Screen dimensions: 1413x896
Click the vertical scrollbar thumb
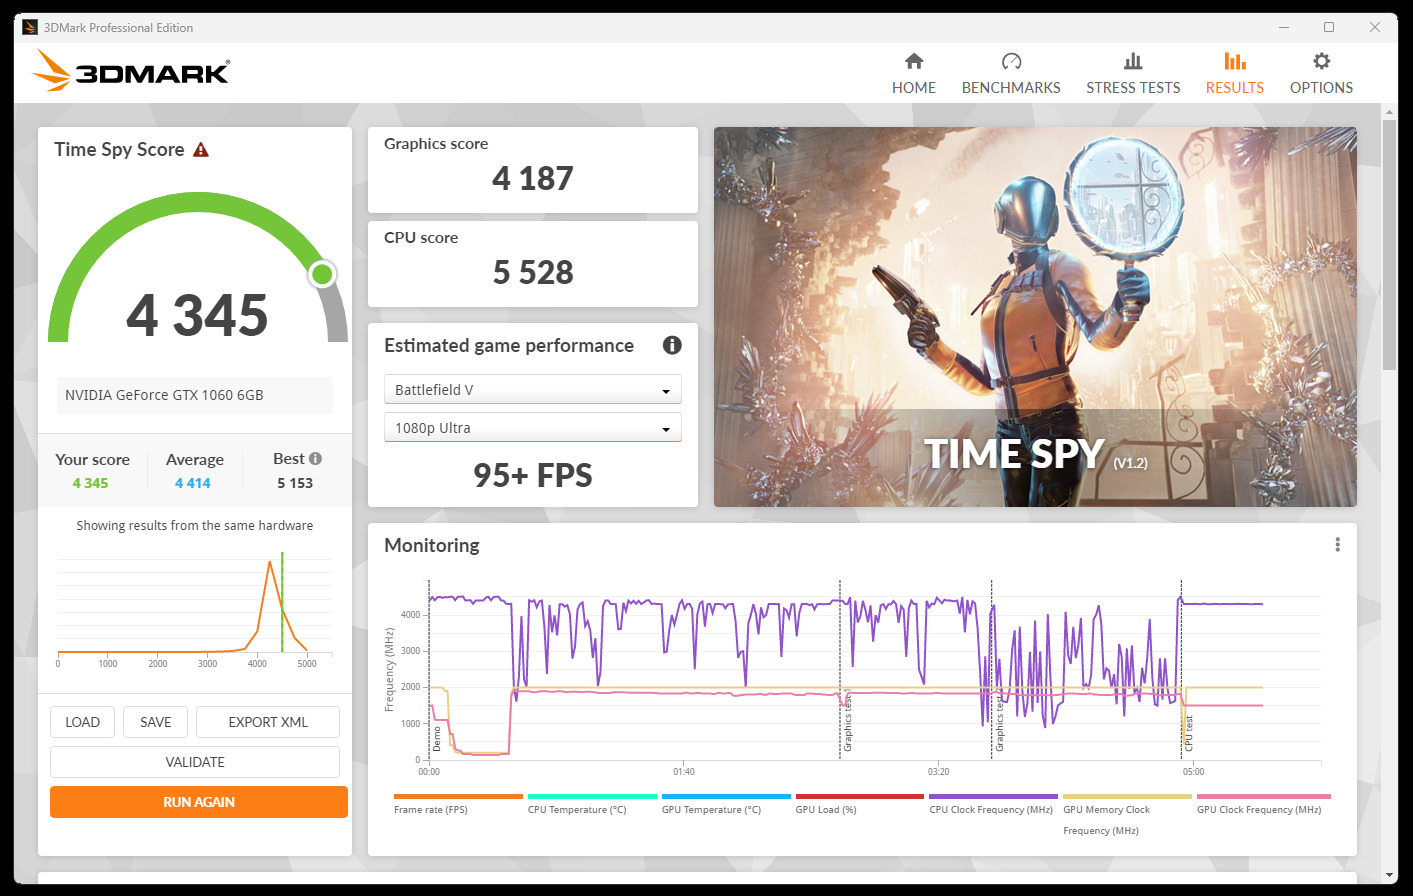(1389, 245)
